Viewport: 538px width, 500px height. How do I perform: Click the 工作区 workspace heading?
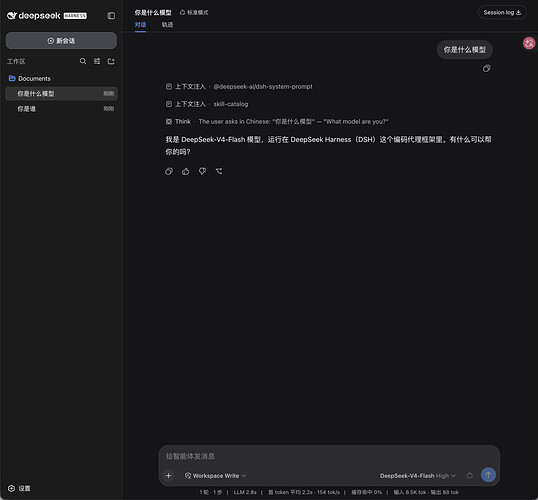(16, 61)
